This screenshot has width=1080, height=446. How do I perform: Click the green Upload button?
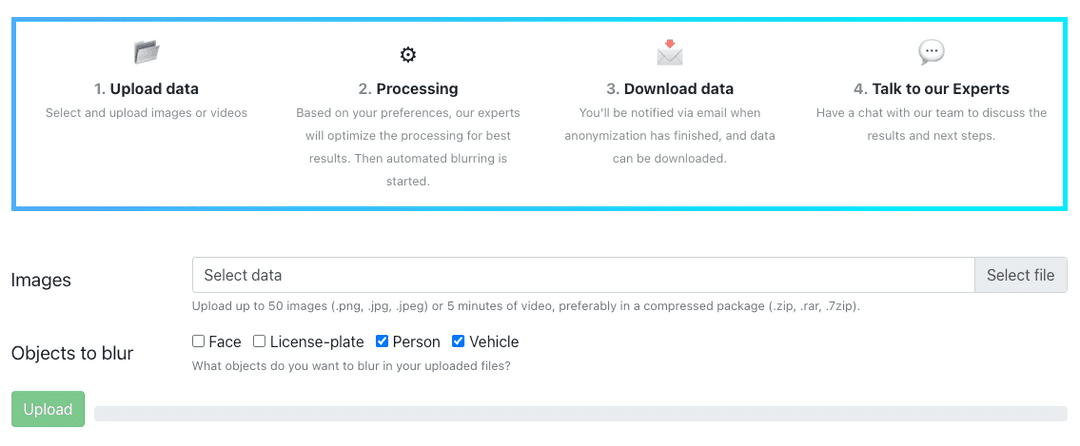pyautogui.click(x=48, y=410)
